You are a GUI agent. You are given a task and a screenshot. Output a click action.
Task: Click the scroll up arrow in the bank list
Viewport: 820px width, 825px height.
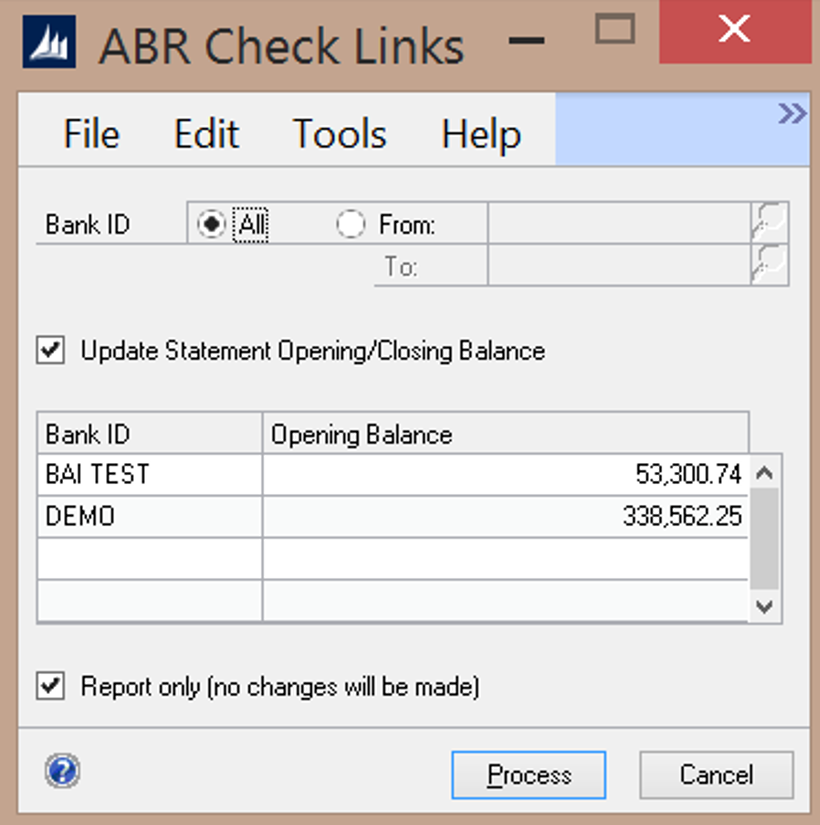[x=765, y=472]
